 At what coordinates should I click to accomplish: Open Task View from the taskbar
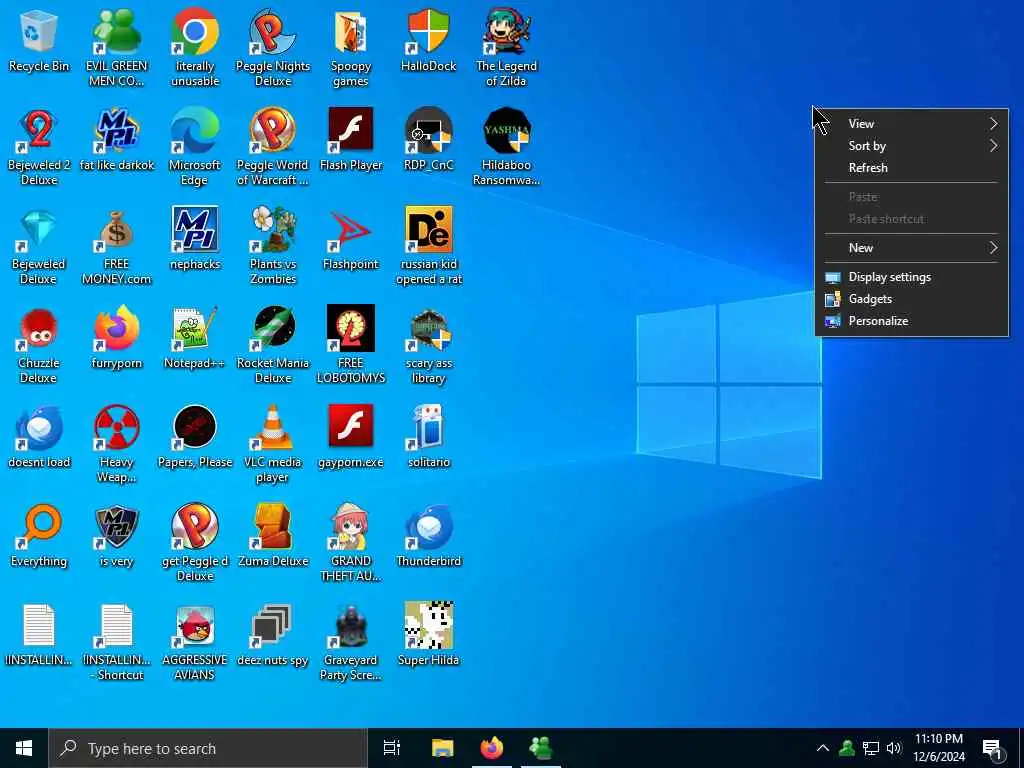[392, 748]
